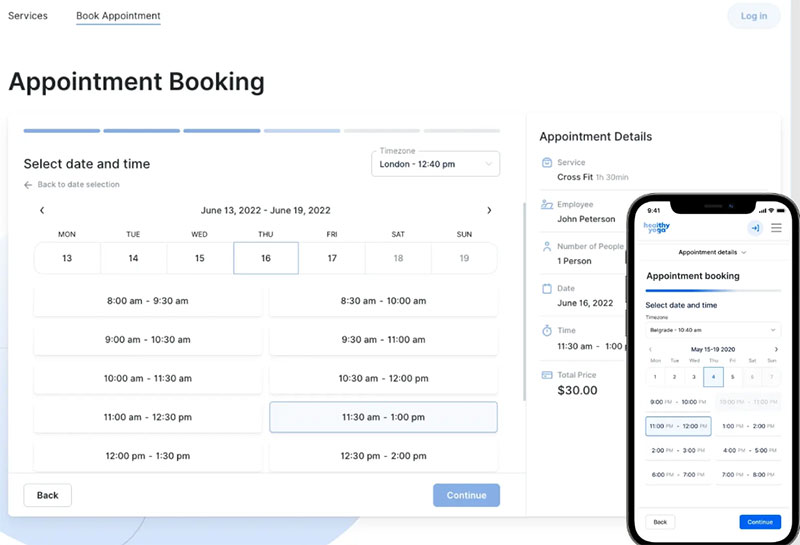Screen dimensions: 800x545
Task: Click the Employee icon
Action: tap(546, 205)
